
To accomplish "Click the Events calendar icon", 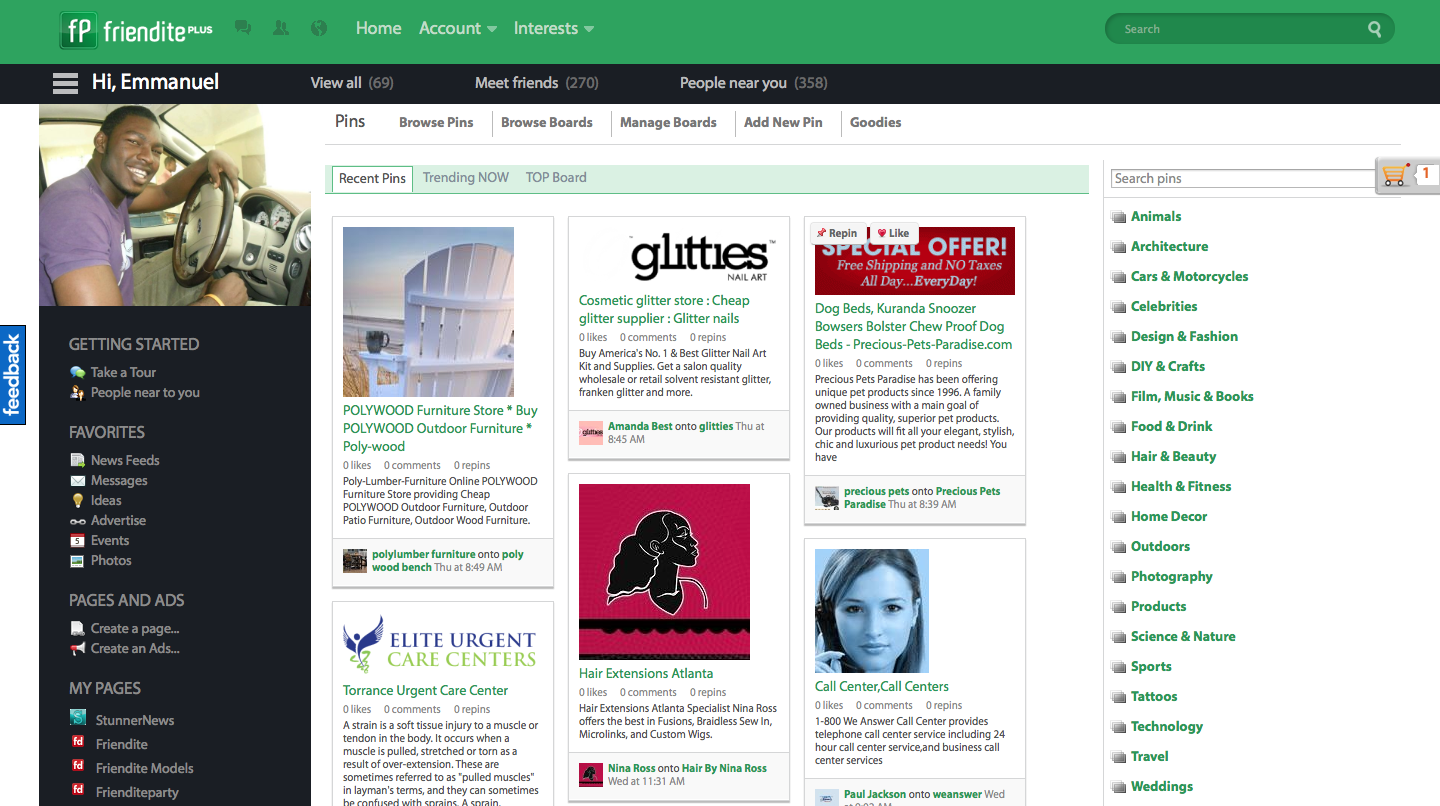I will 77,540.
